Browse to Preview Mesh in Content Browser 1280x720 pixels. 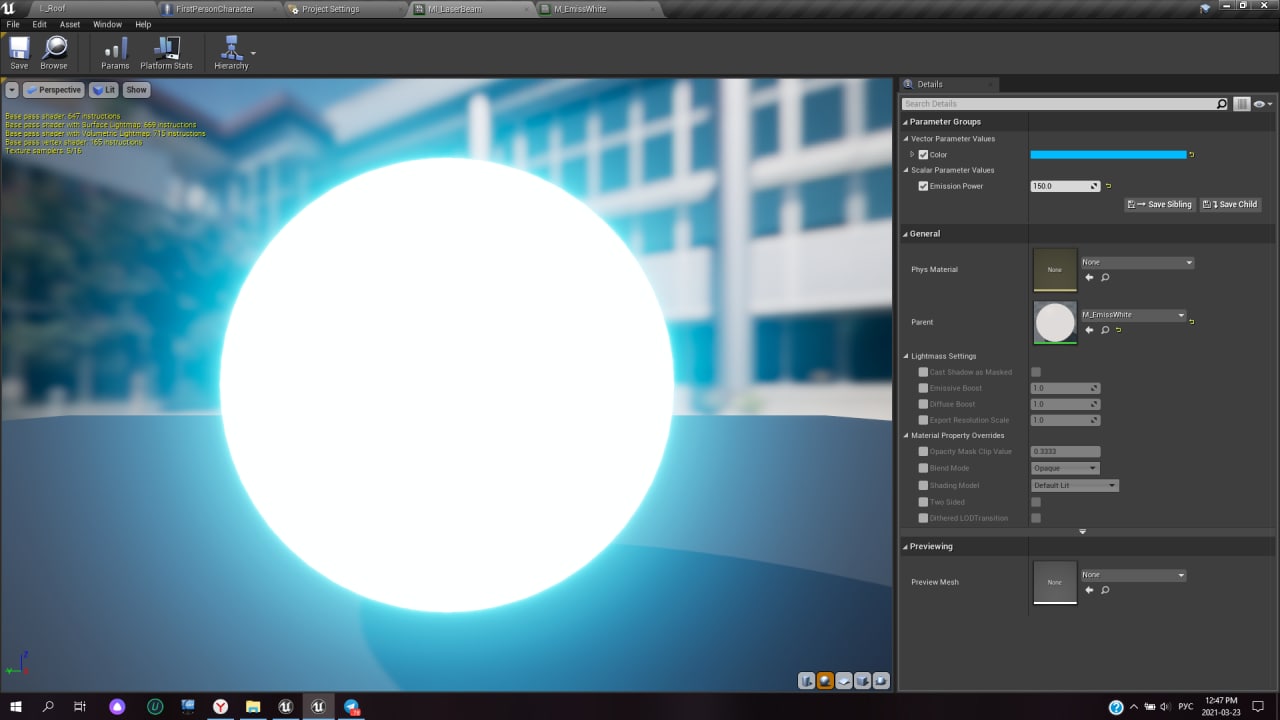point(1105,590)
